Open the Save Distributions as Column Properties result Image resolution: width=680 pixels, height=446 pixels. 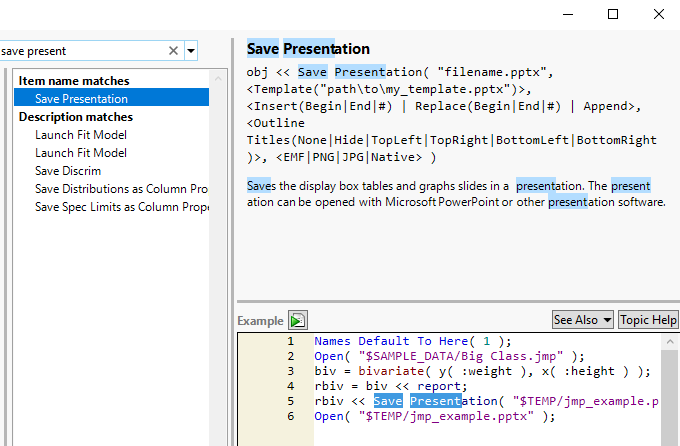(121, 189)
